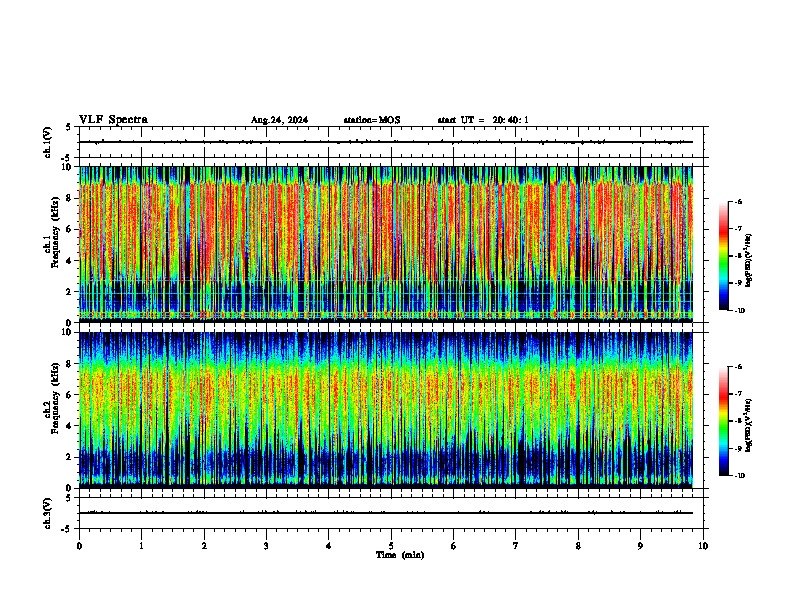Click ch.2 spectrogram's "6" kHz tick label

click(x=70, y=395)
